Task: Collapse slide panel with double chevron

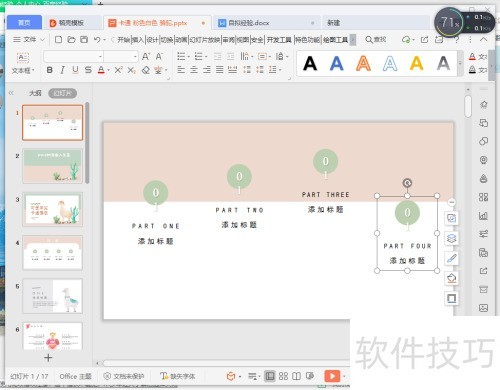Action: (11, 93)
